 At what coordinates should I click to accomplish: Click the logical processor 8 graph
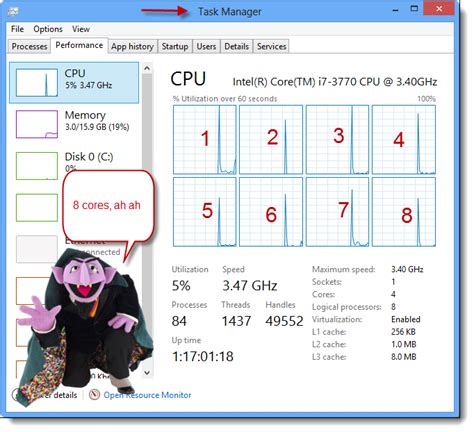tap(404, 212)
